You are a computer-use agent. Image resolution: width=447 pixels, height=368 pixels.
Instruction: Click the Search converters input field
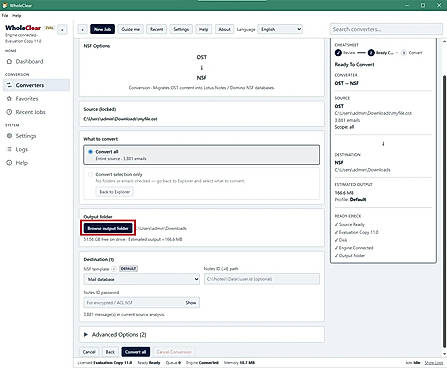pos(386,29)
